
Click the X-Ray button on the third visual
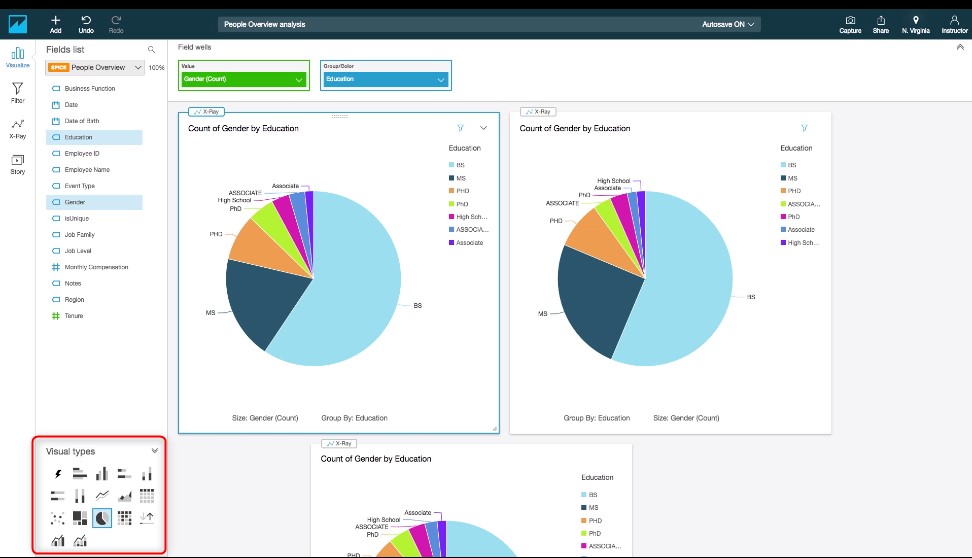[339, 443]
